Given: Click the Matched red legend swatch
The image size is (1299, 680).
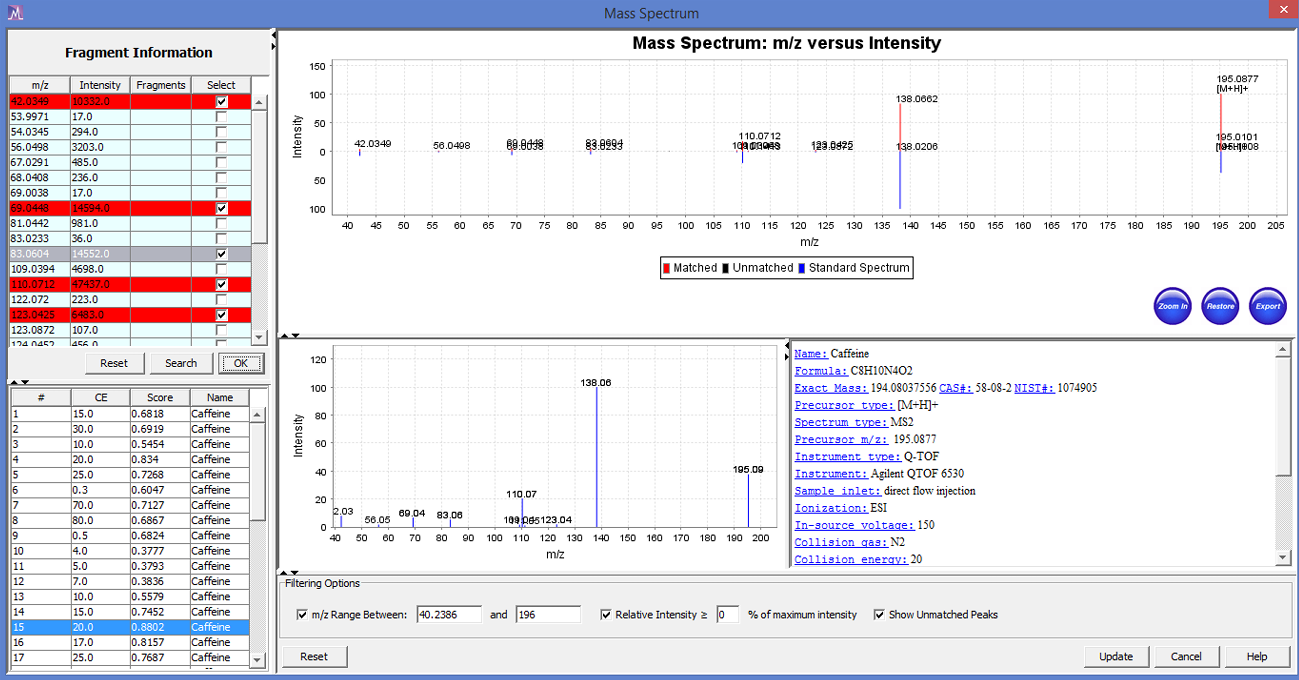Looking at the screenshot, I should [x=667, y=268].
